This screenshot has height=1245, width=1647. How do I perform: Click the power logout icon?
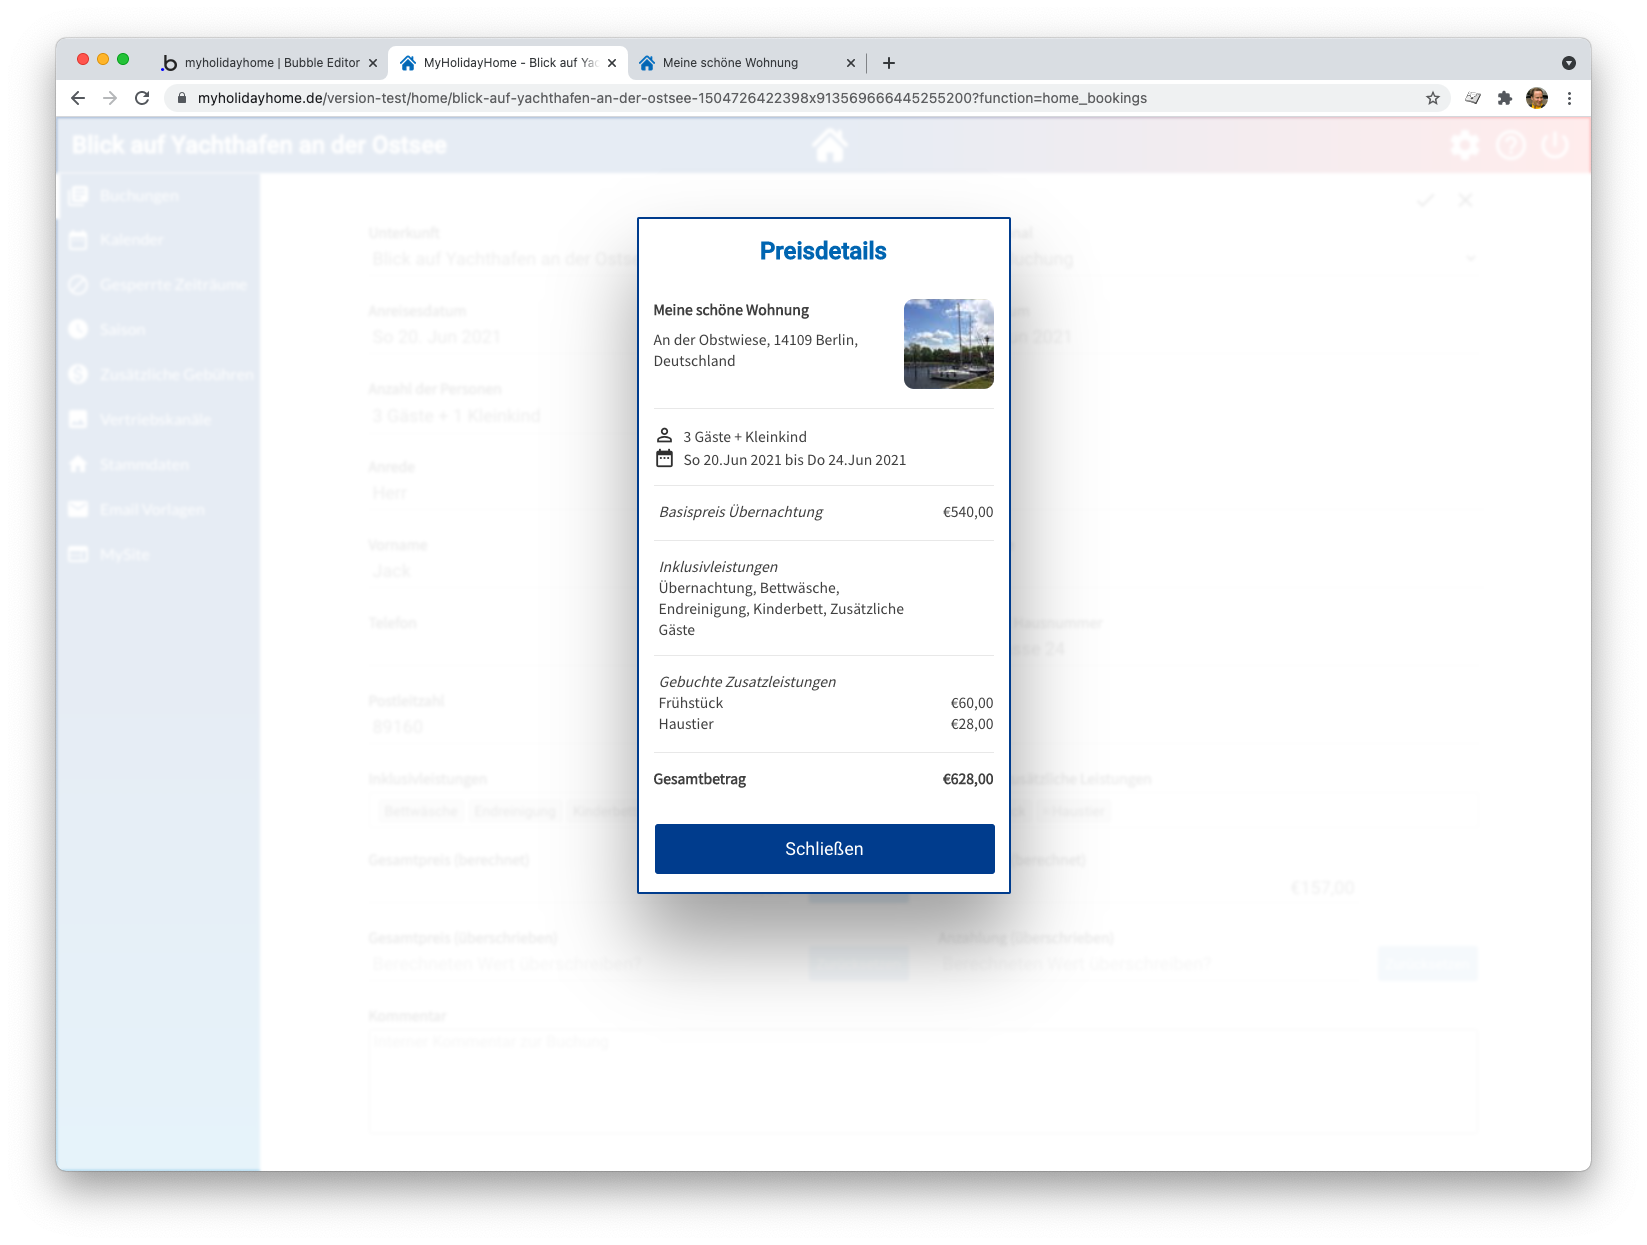[1555, 146]
